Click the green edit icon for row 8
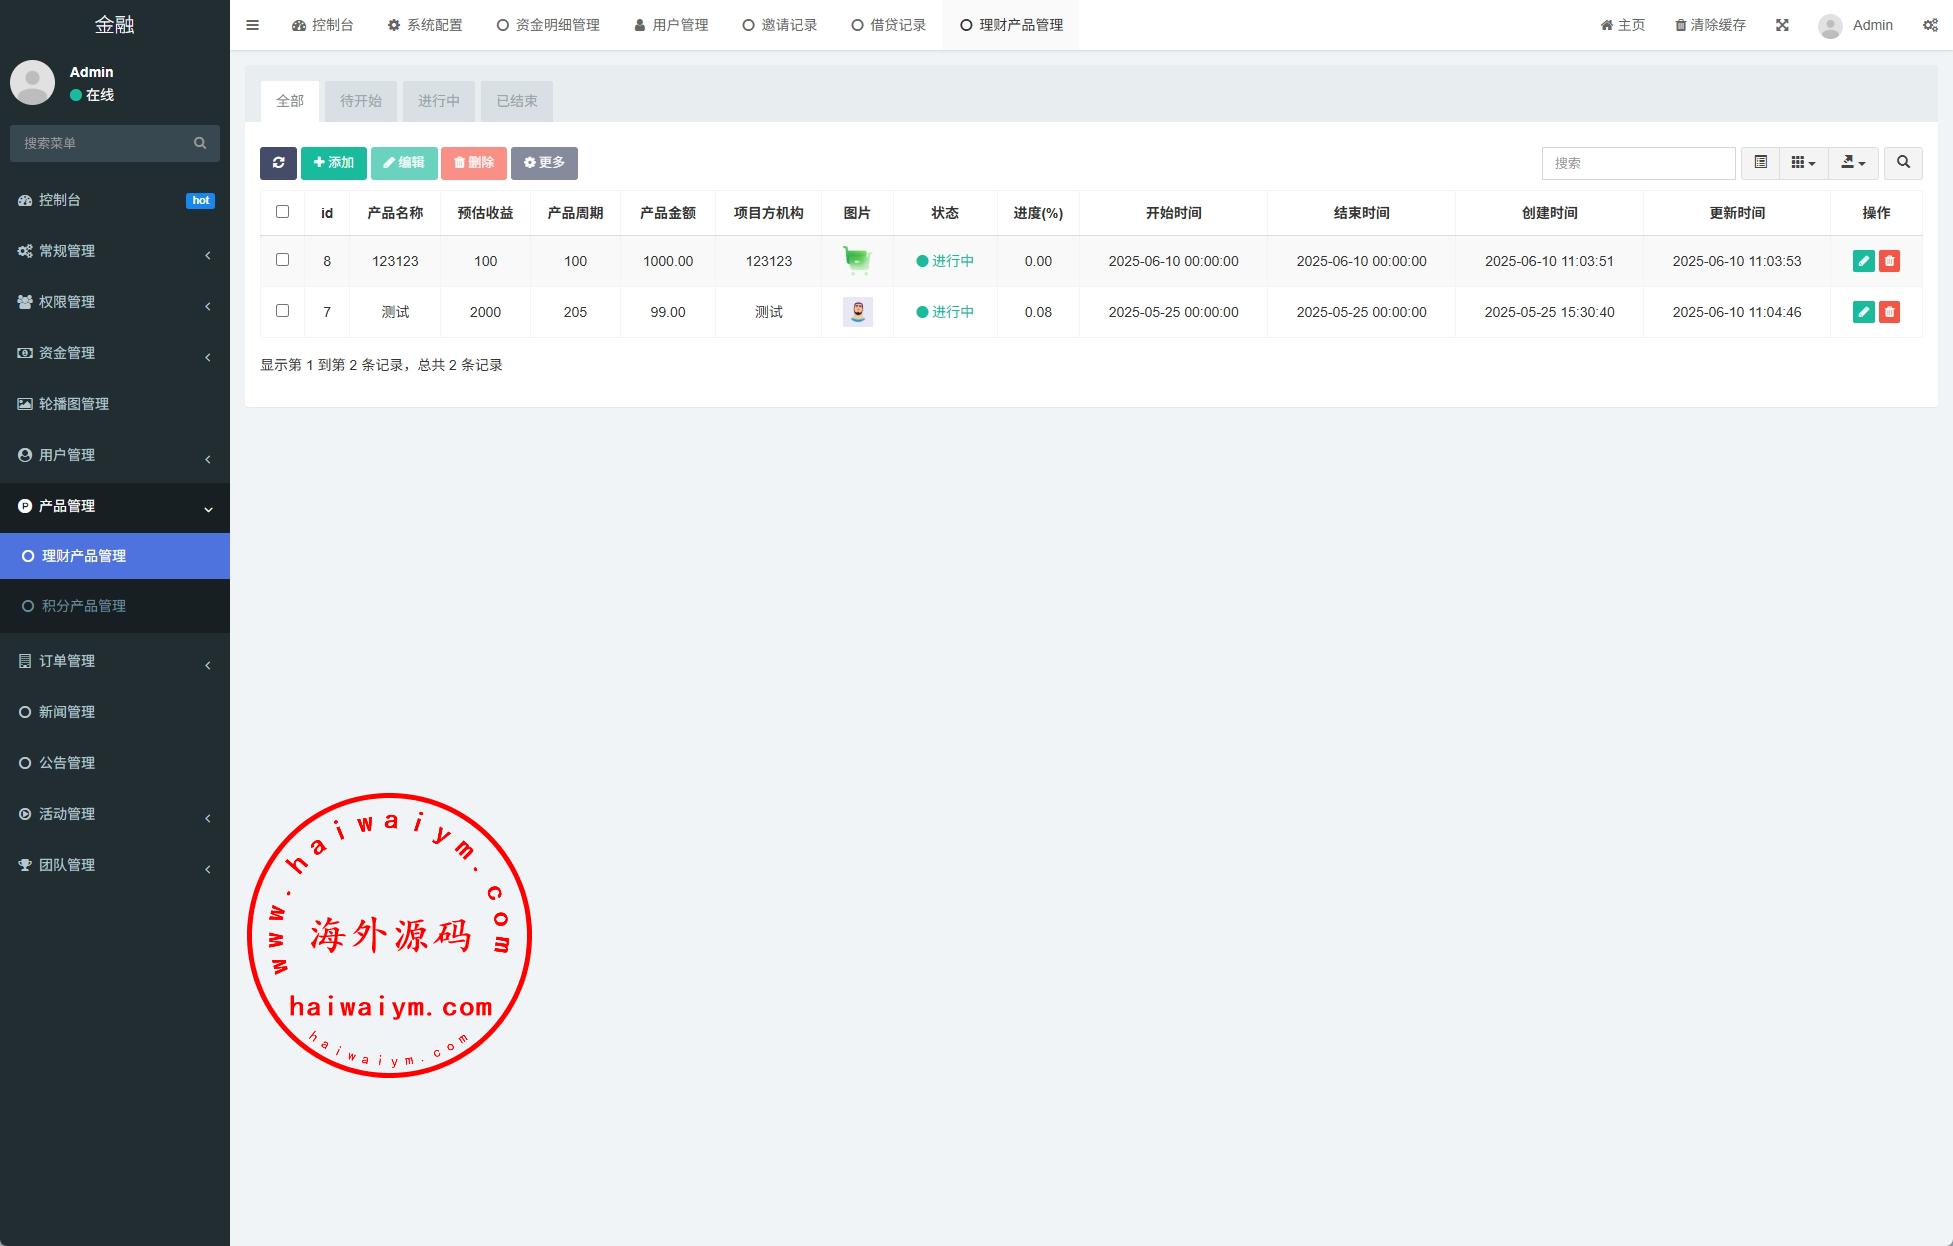Screen dimensions: 1953x1246 pyautogui.click(x=1863, y=261)
